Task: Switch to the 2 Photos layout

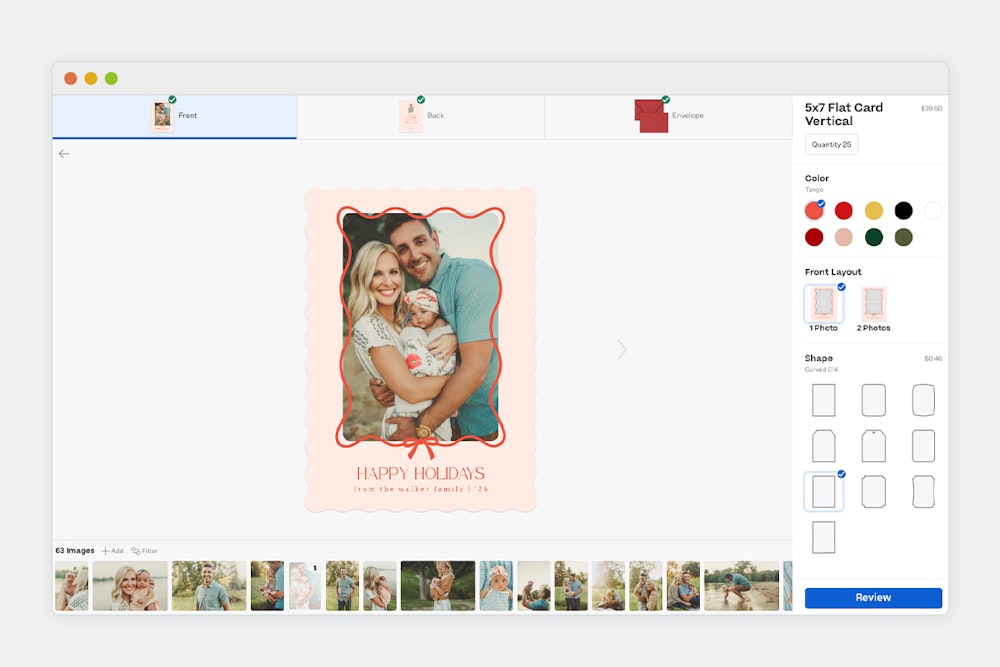Action: pyautogui.click(x=873, y=305)
